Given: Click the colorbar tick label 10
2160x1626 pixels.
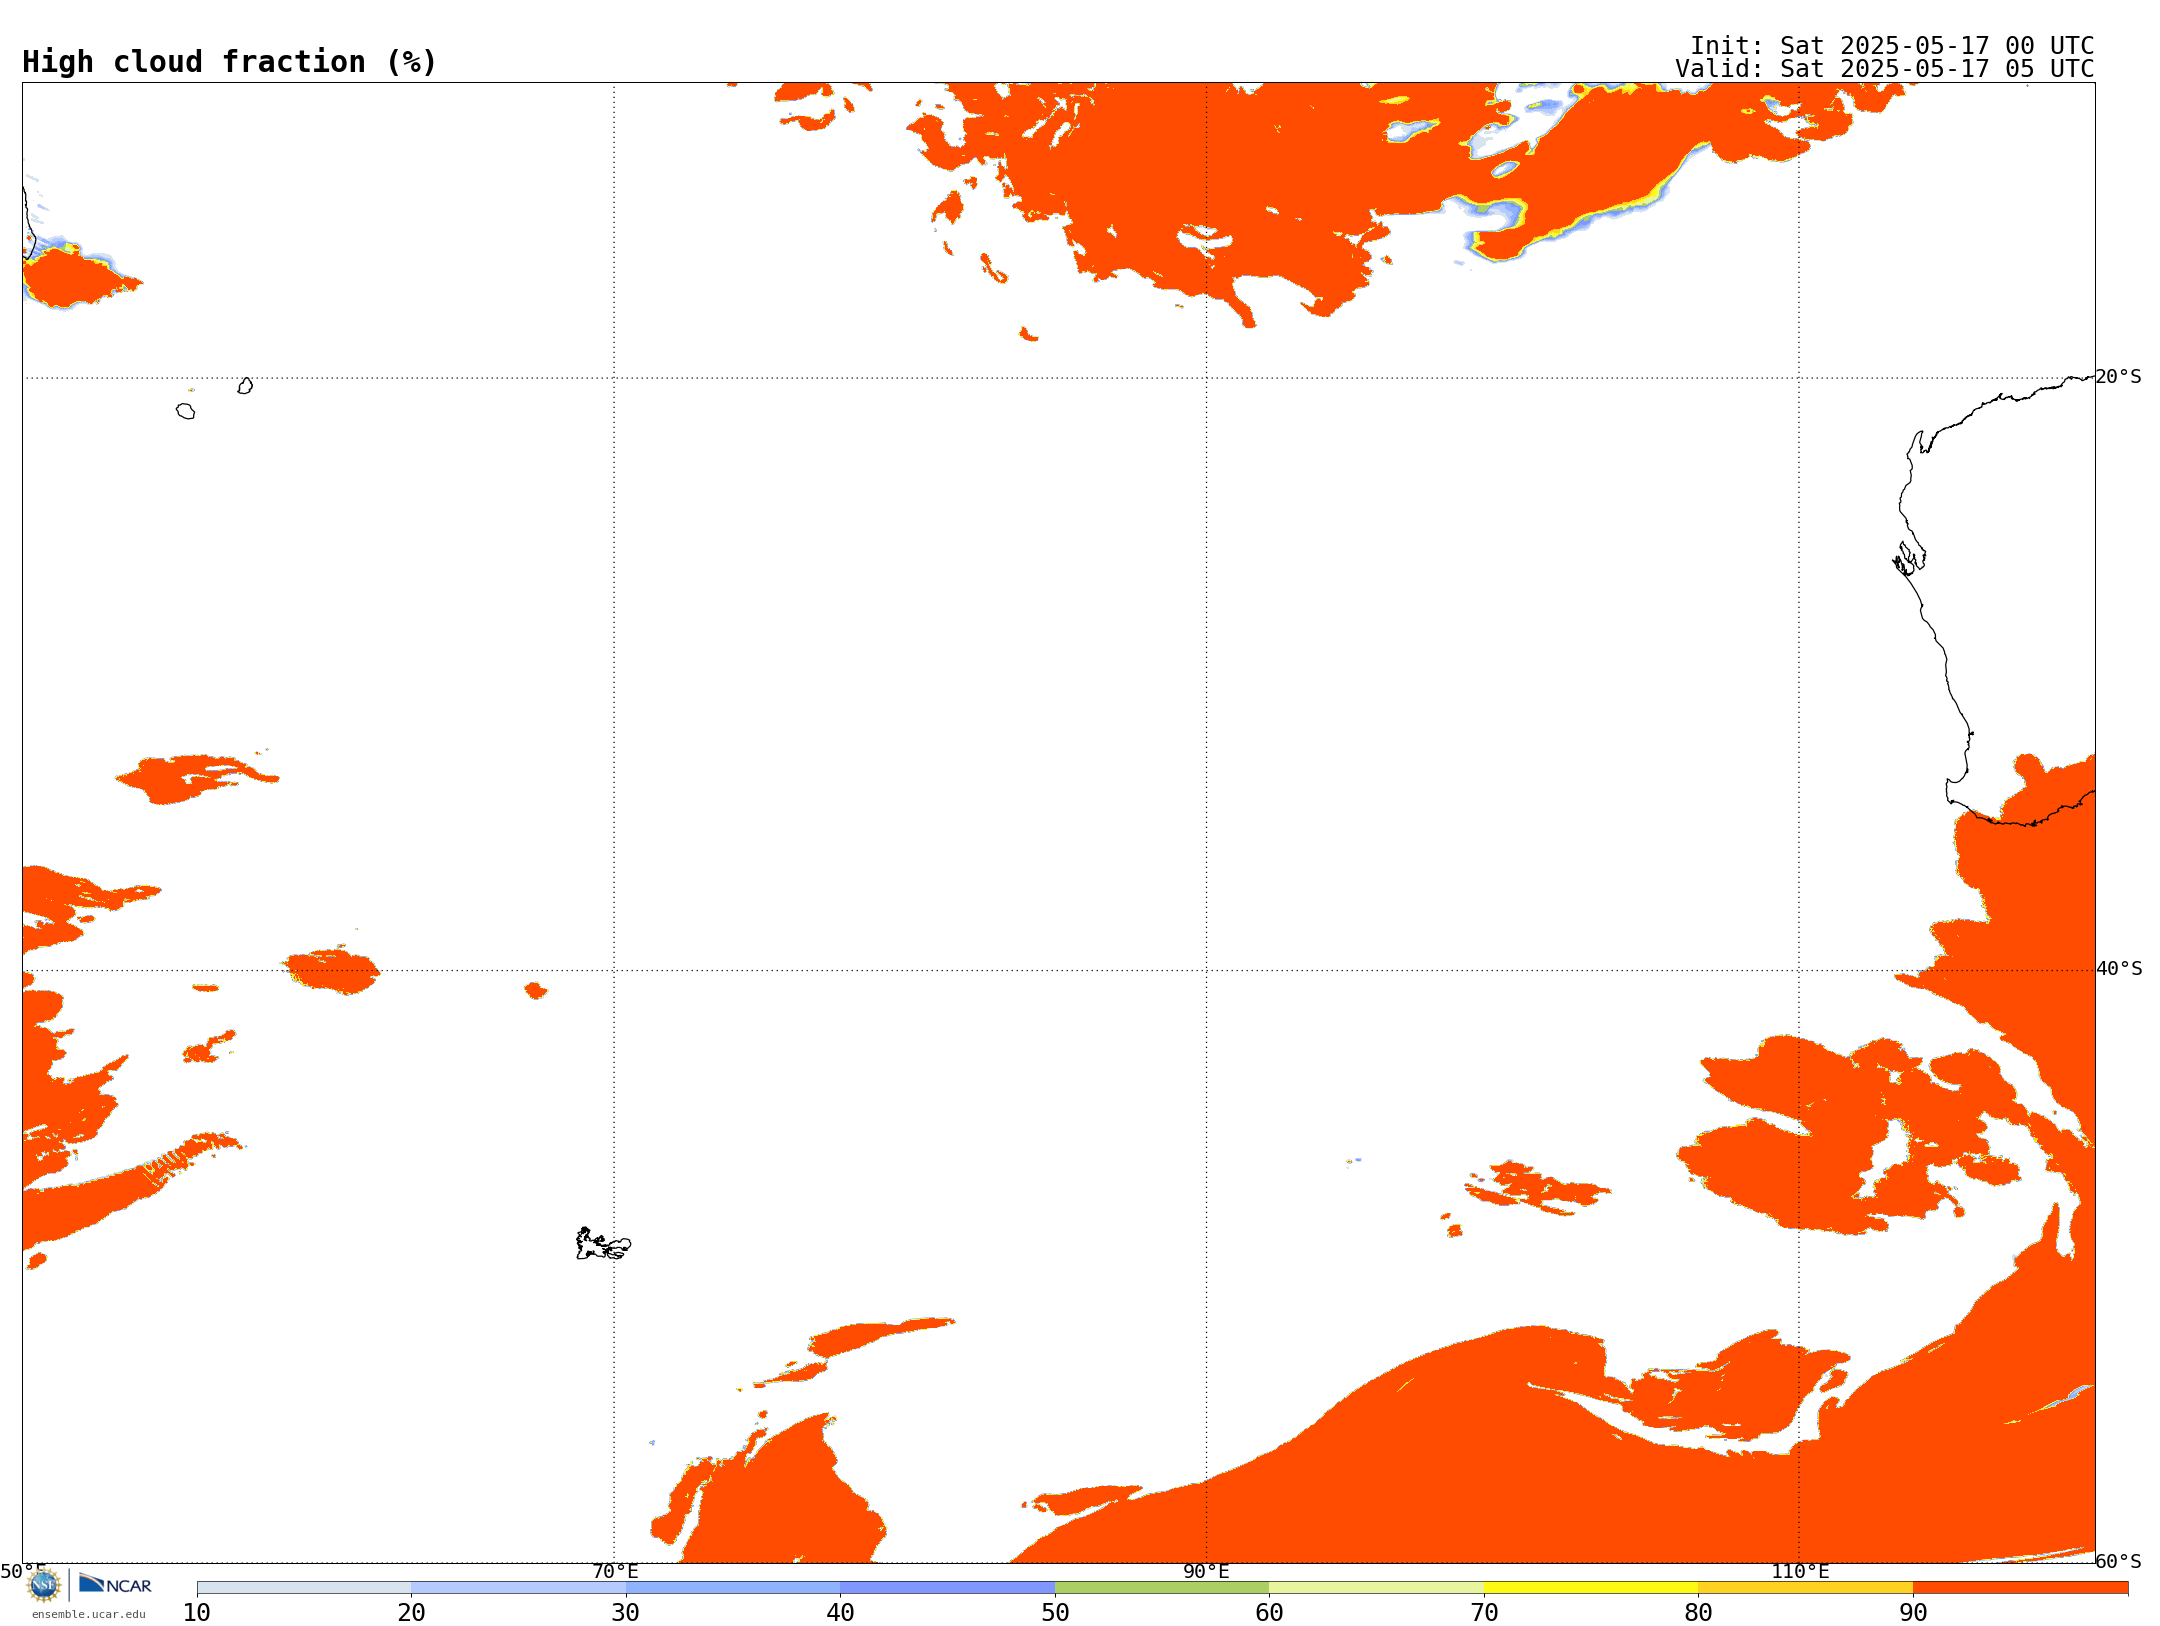Looking at the screenshot, I should coord(197,1613).
